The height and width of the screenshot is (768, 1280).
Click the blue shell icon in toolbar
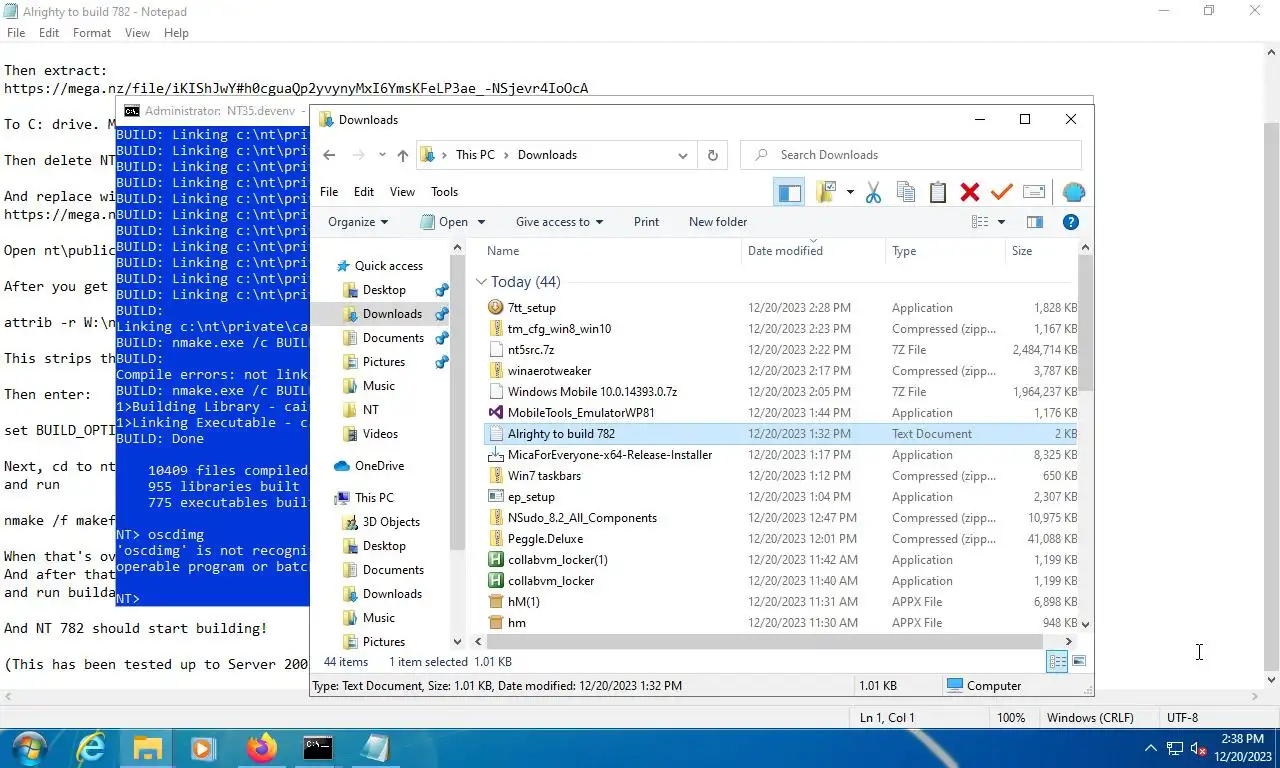1073,193
